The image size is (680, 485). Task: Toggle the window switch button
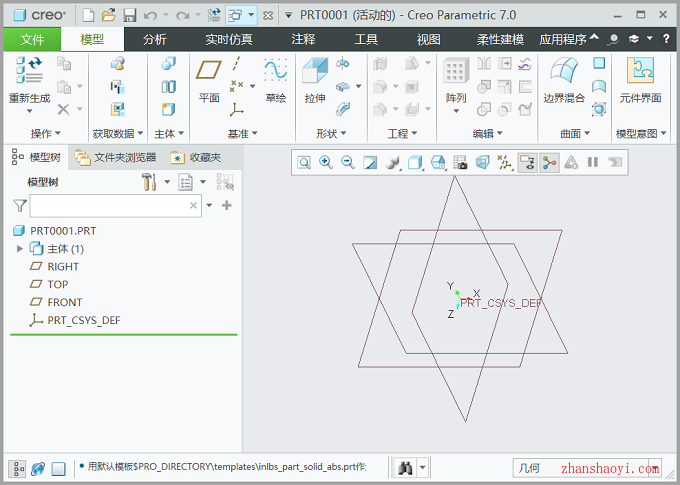click(235, 16)
